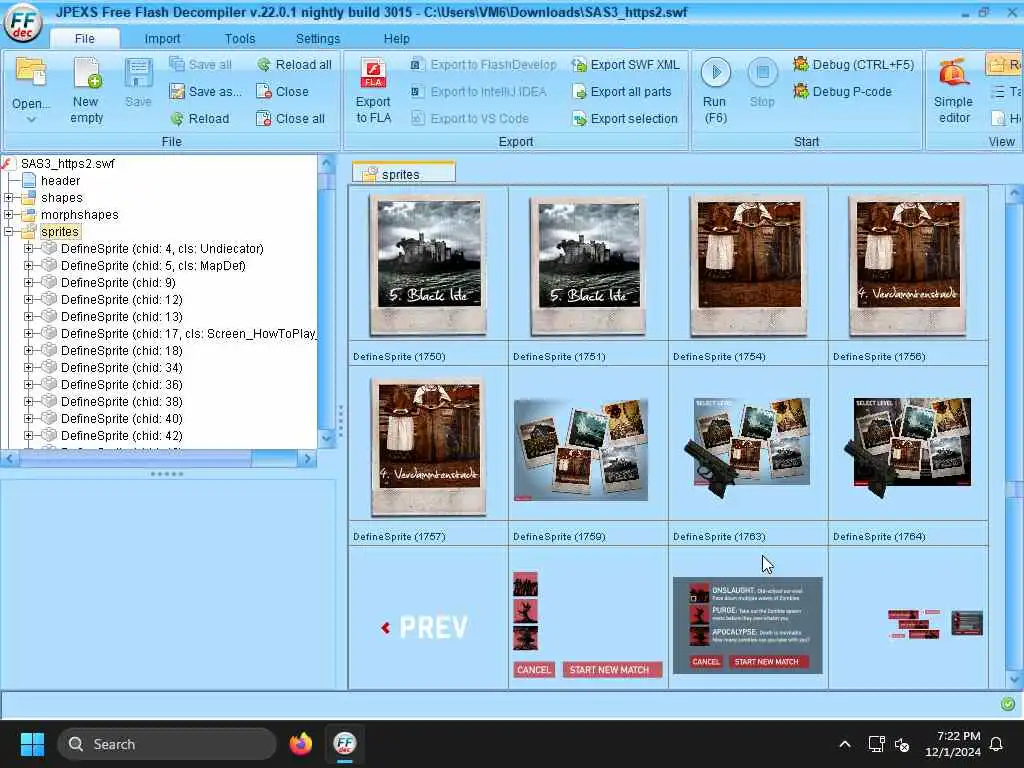1024x768 pixels.
Task: Open the Open button dropdown arrow
Action: tap(31, 120)
